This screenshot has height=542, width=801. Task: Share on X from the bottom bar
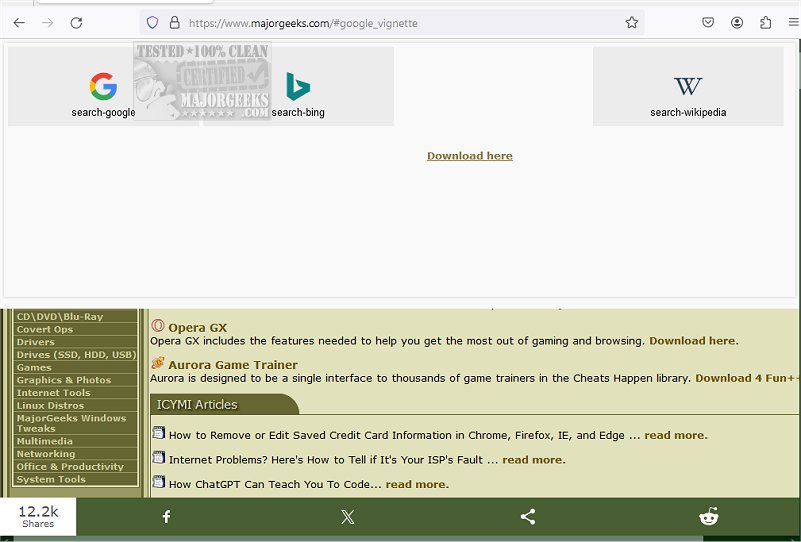tap(347, 517)
